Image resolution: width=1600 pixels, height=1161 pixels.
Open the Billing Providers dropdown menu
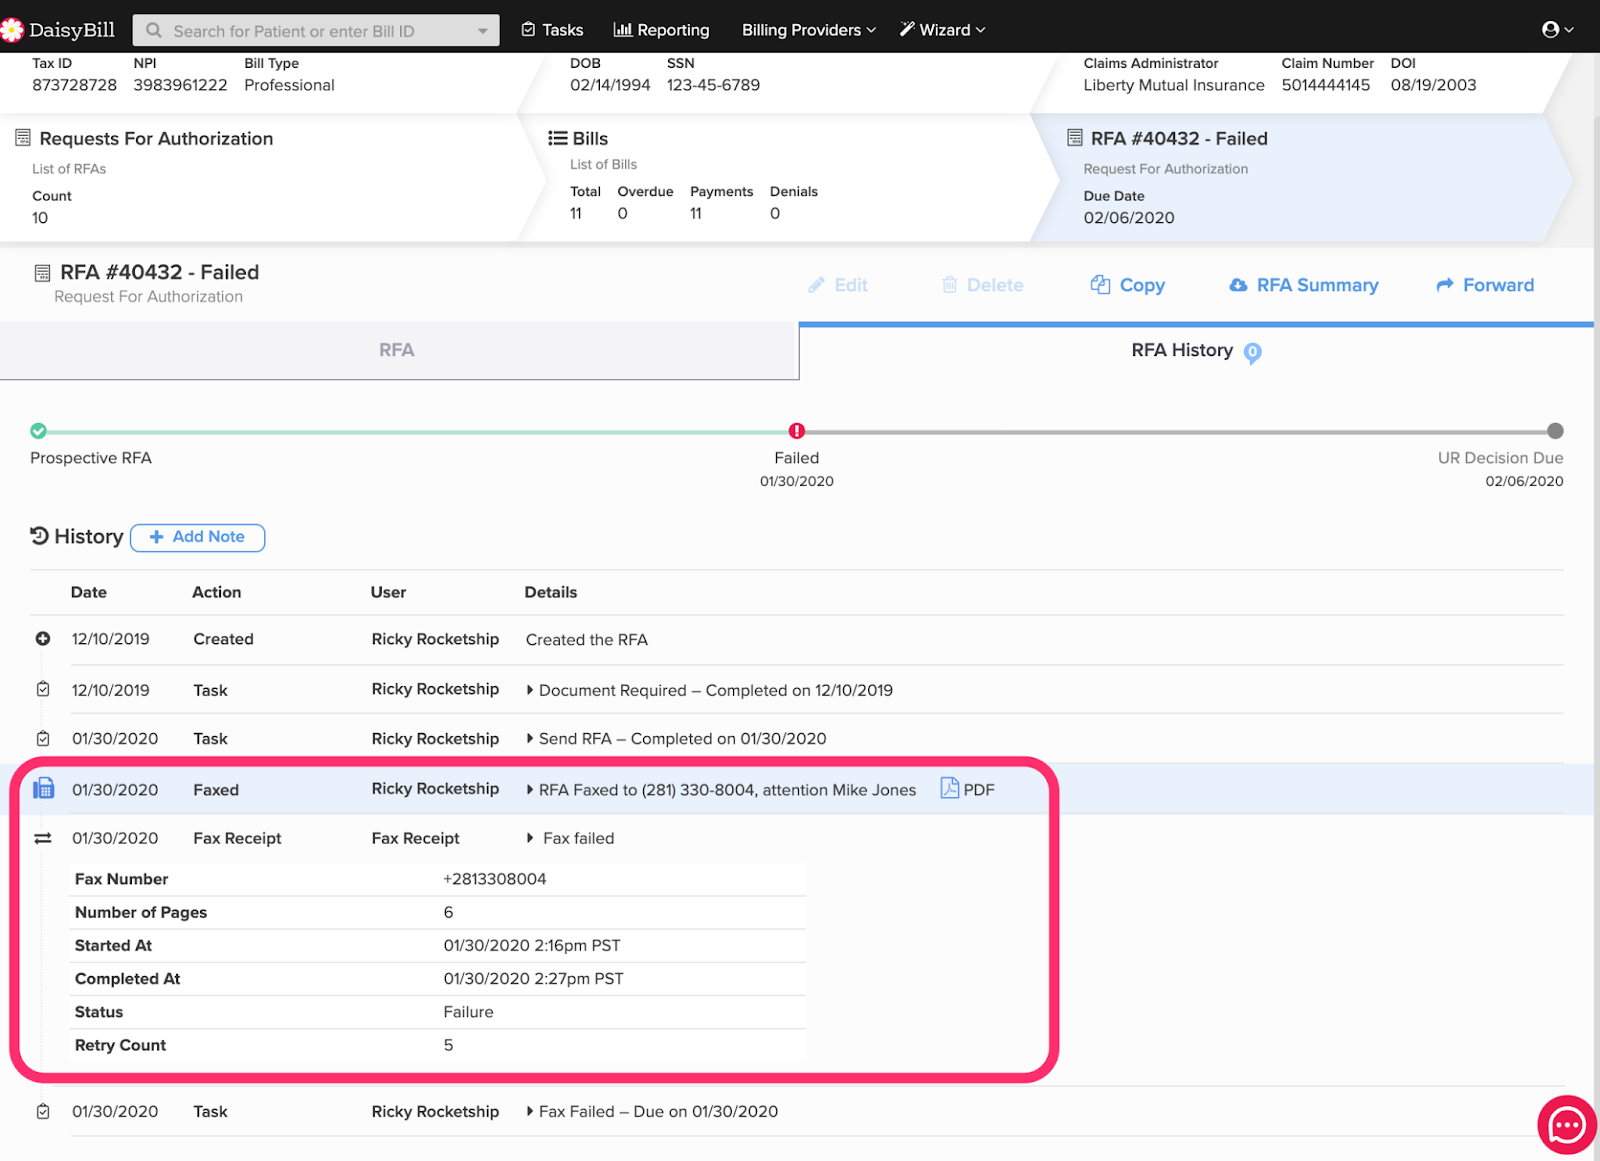[x=809, y=30]
